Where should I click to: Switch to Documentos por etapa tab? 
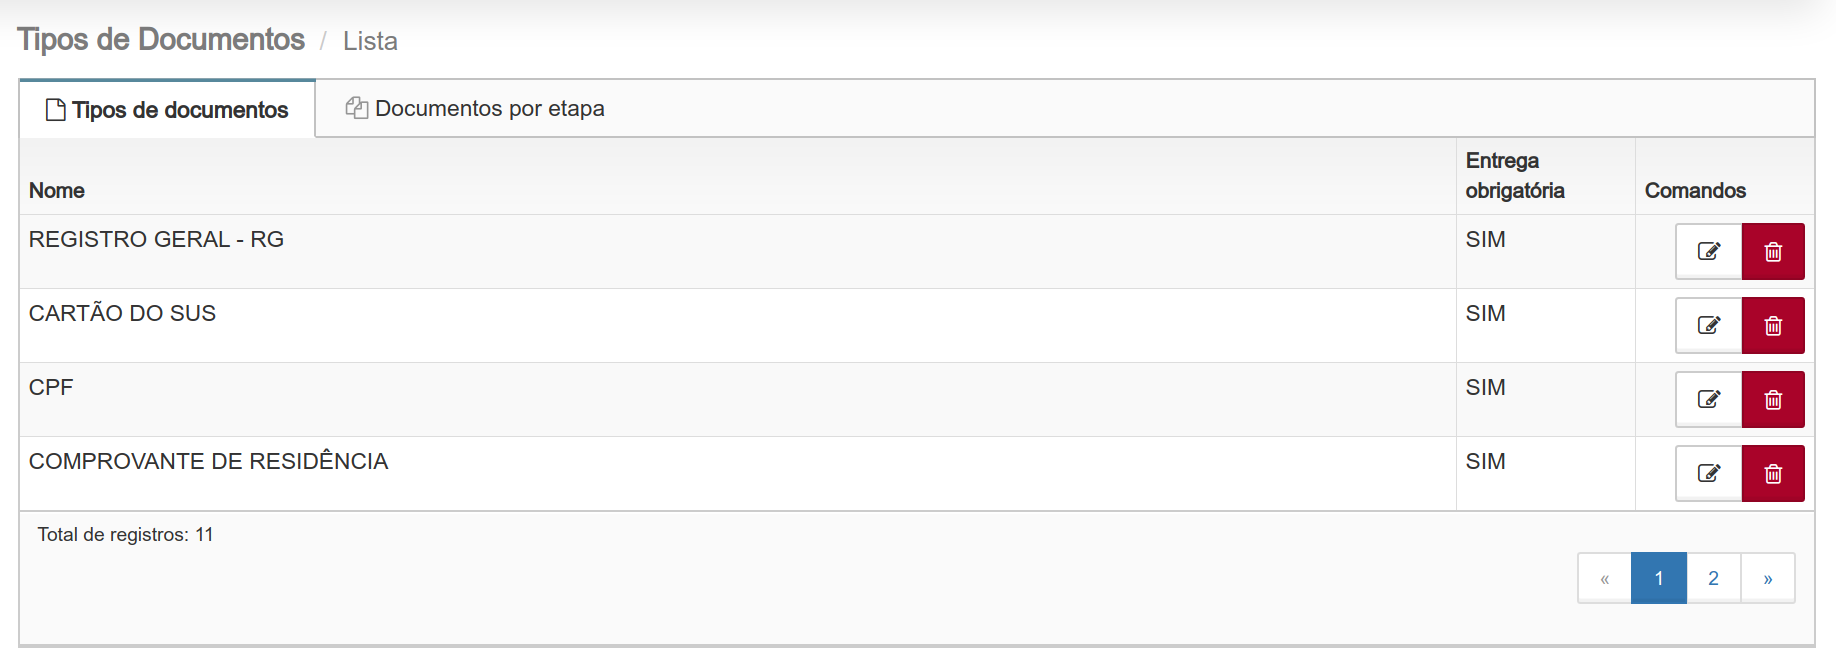point(475,108)
